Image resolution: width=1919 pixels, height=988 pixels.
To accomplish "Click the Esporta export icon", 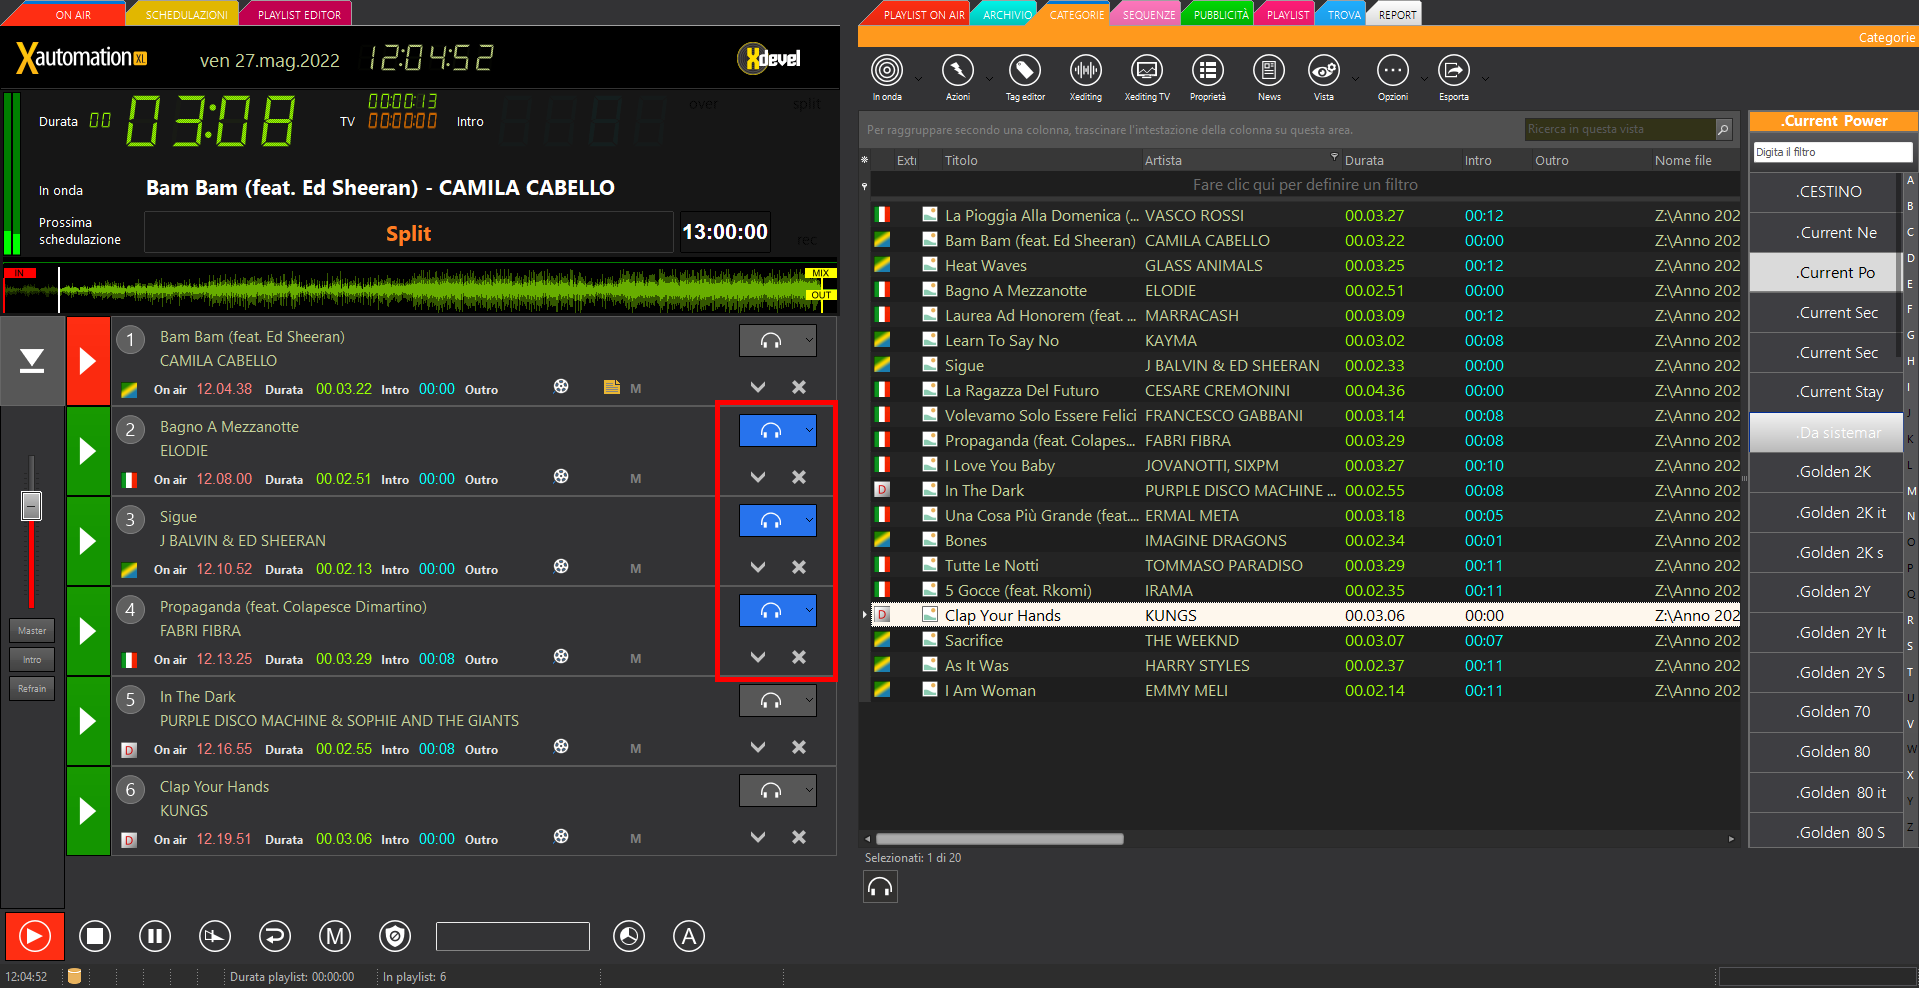I will 1454,71.
